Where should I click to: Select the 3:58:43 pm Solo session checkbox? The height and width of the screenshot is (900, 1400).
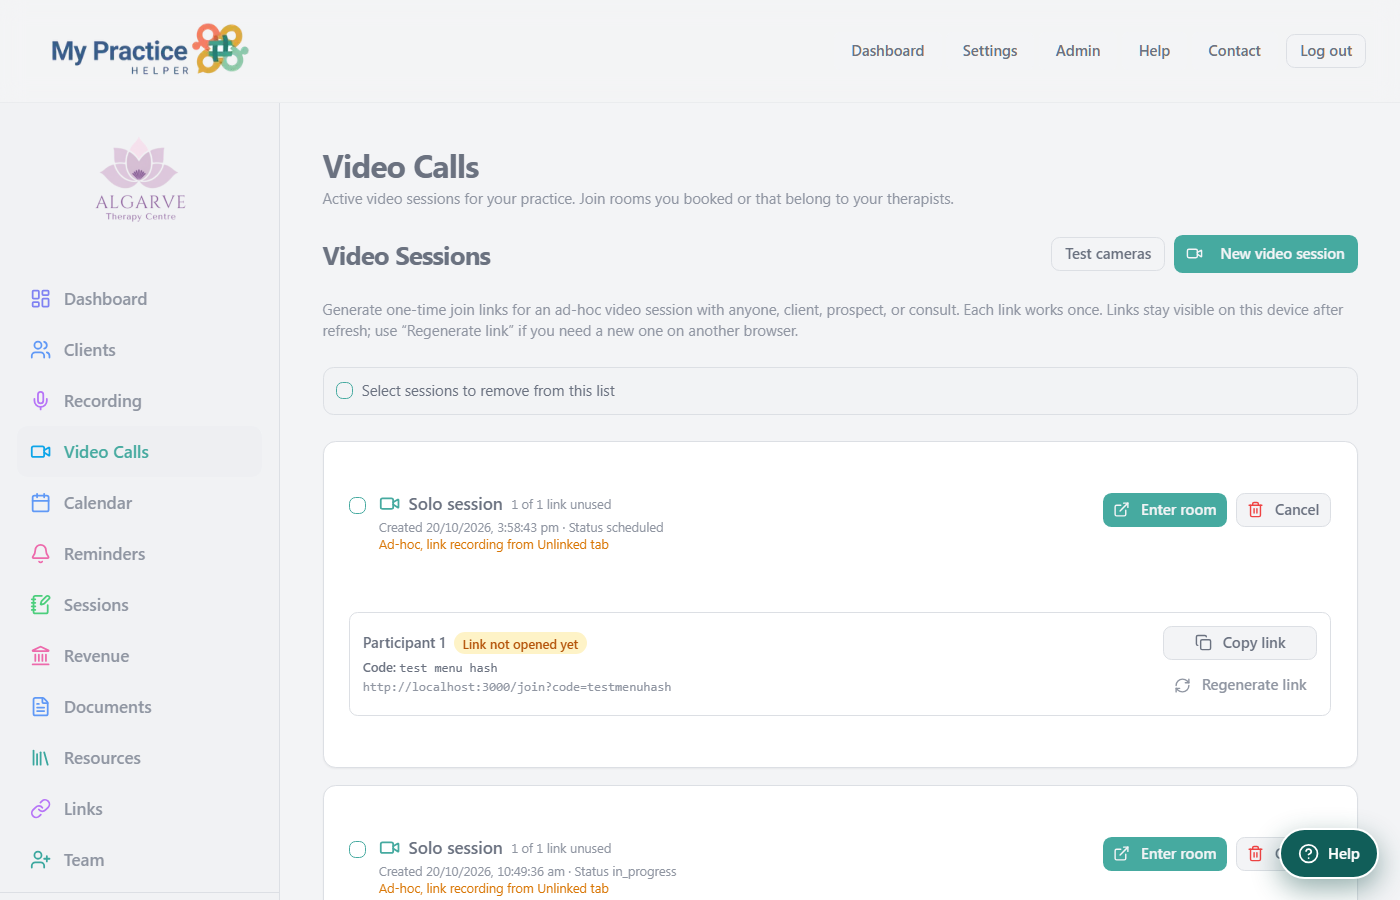point(357,505)
